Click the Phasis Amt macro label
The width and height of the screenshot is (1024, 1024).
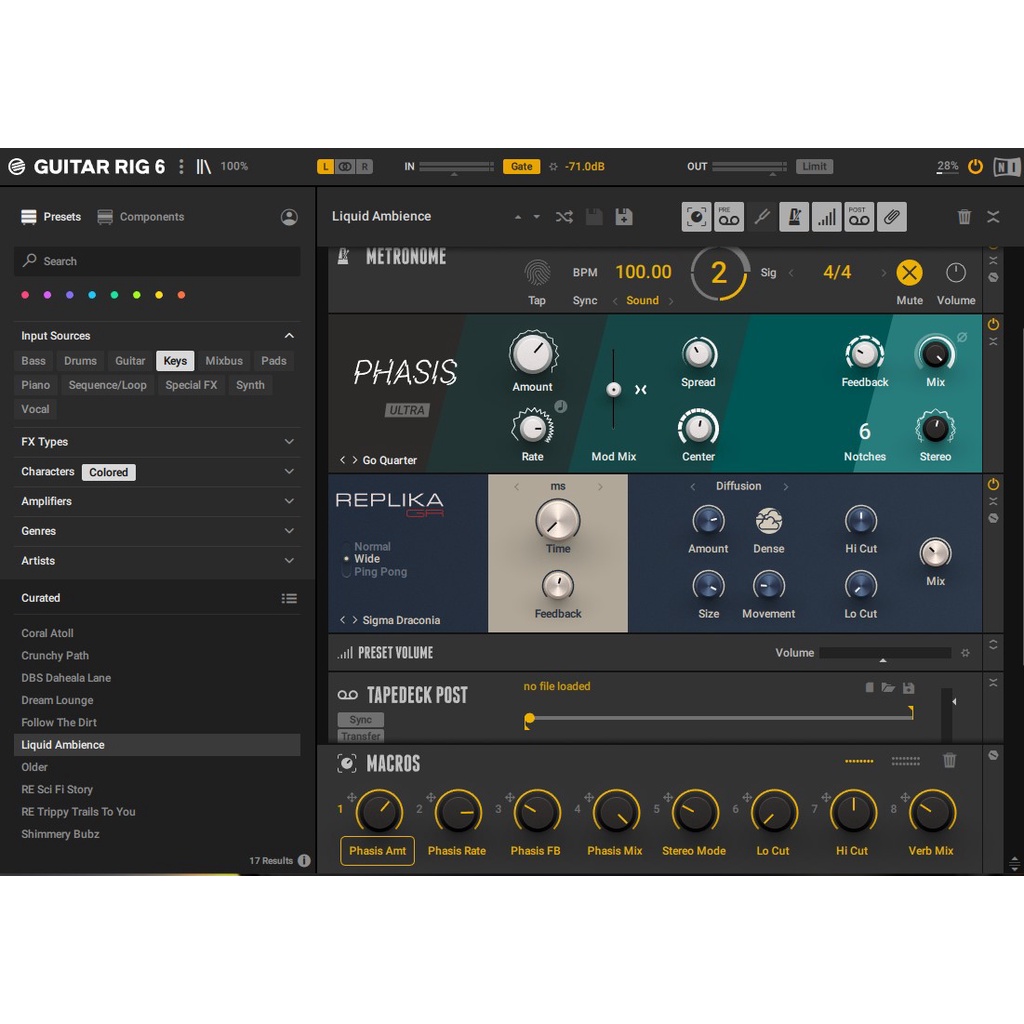(x=377, y=851)
